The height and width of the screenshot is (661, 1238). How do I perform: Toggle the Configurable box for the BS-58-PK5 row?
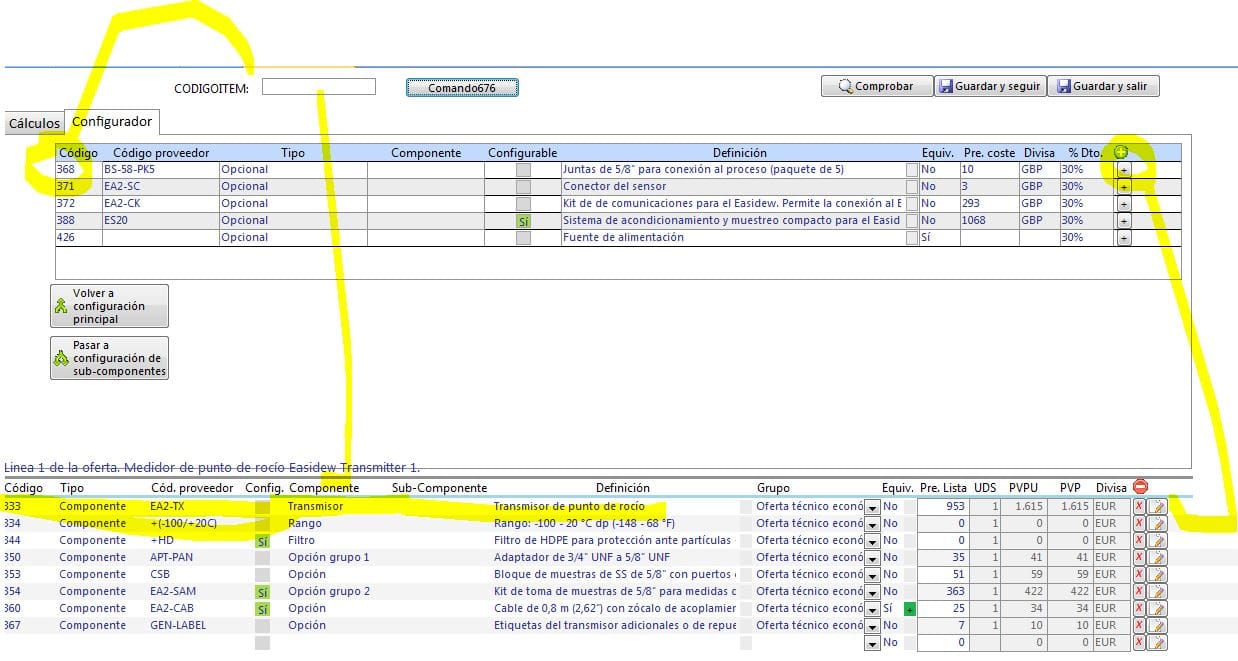[x=523, y=170]
